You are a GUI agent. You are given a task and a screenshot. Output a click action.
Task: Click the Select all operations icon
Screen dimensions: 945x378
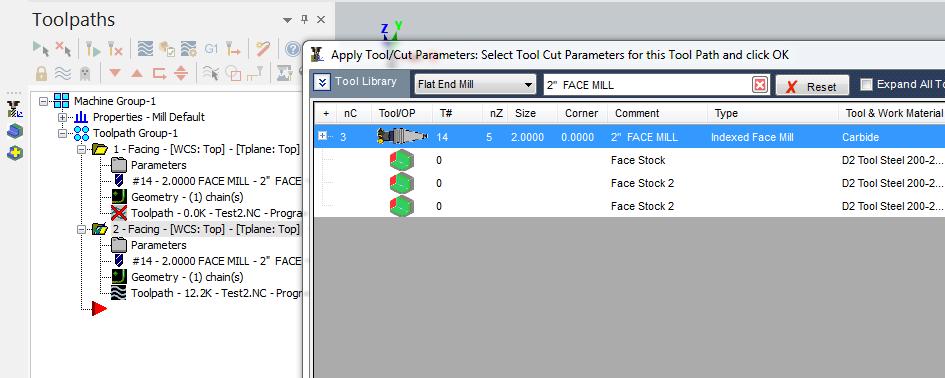coord(41,48)
